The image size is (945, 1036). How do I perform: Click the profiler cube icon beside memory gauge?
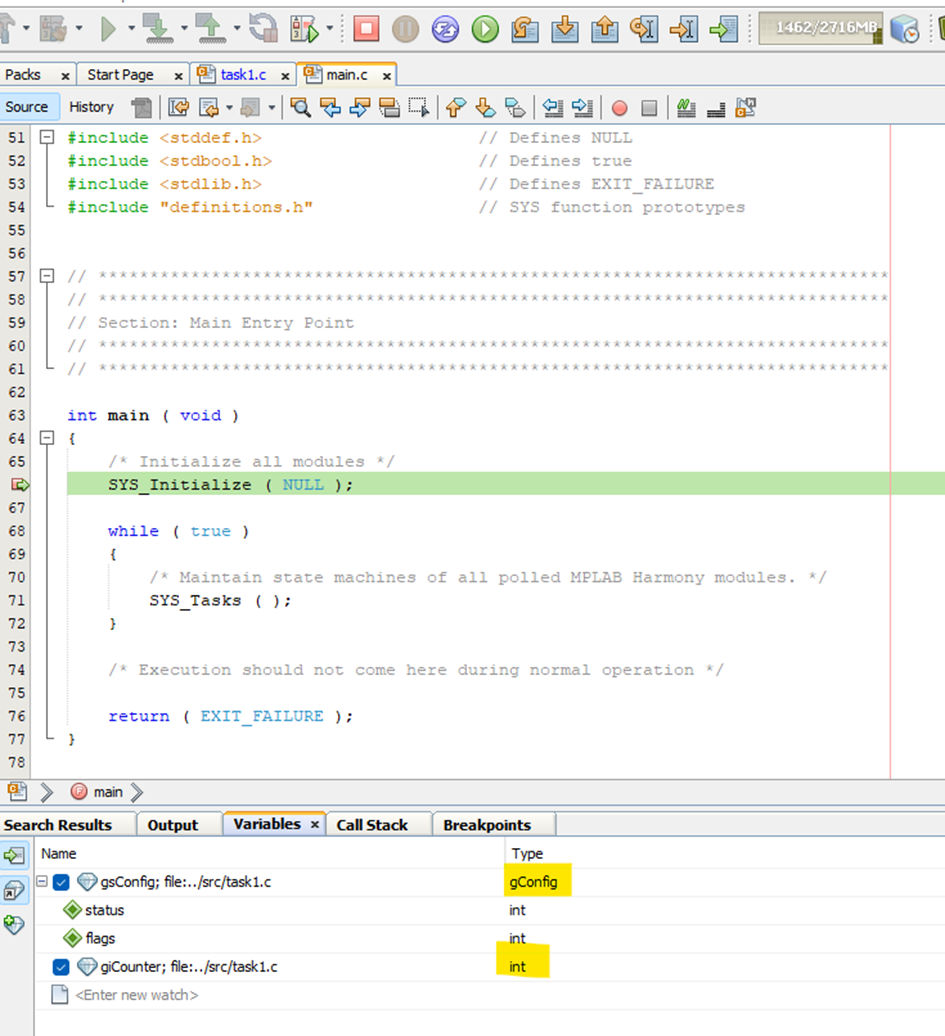(904, 29)
